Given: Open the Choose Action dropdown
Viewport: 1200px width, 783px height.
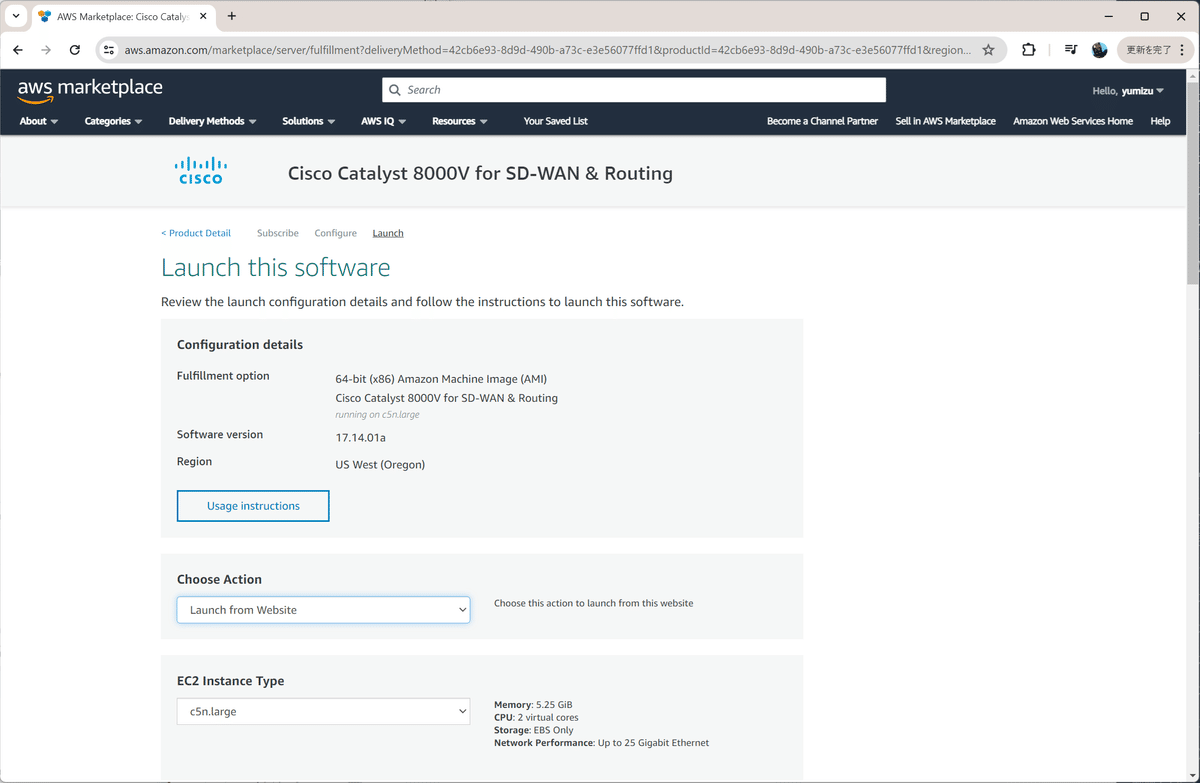Looking at the screenshot, I should [x=322, y=609].
